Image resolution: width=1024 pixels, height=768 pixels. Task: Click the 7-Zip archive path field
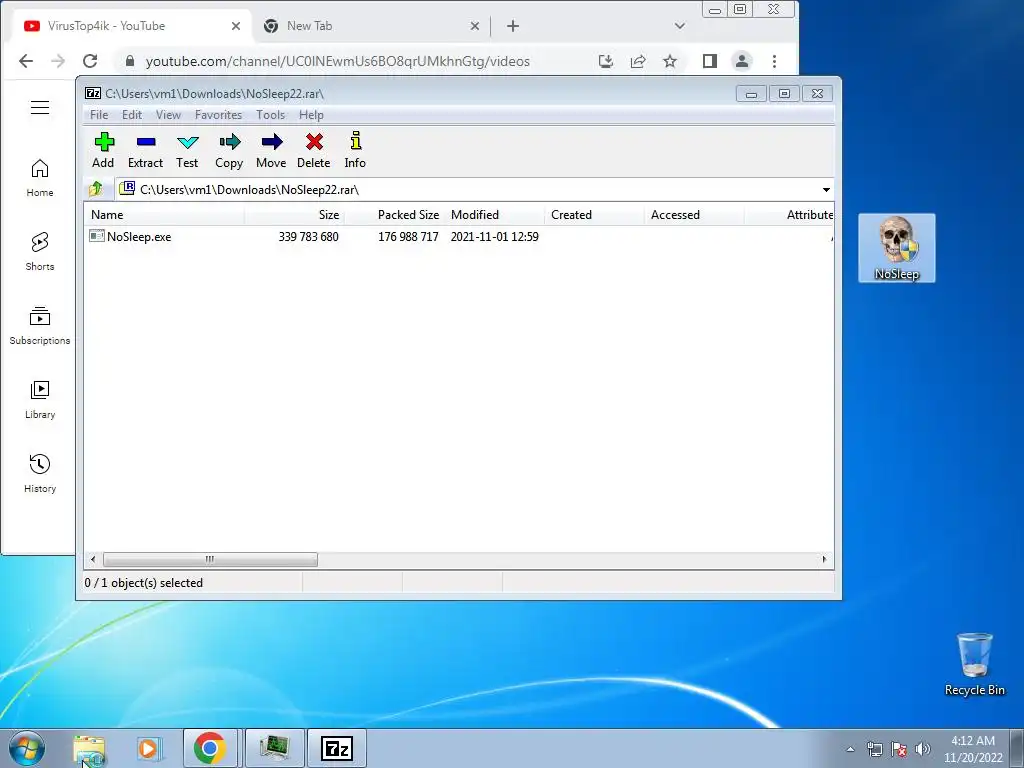point(467,190)
